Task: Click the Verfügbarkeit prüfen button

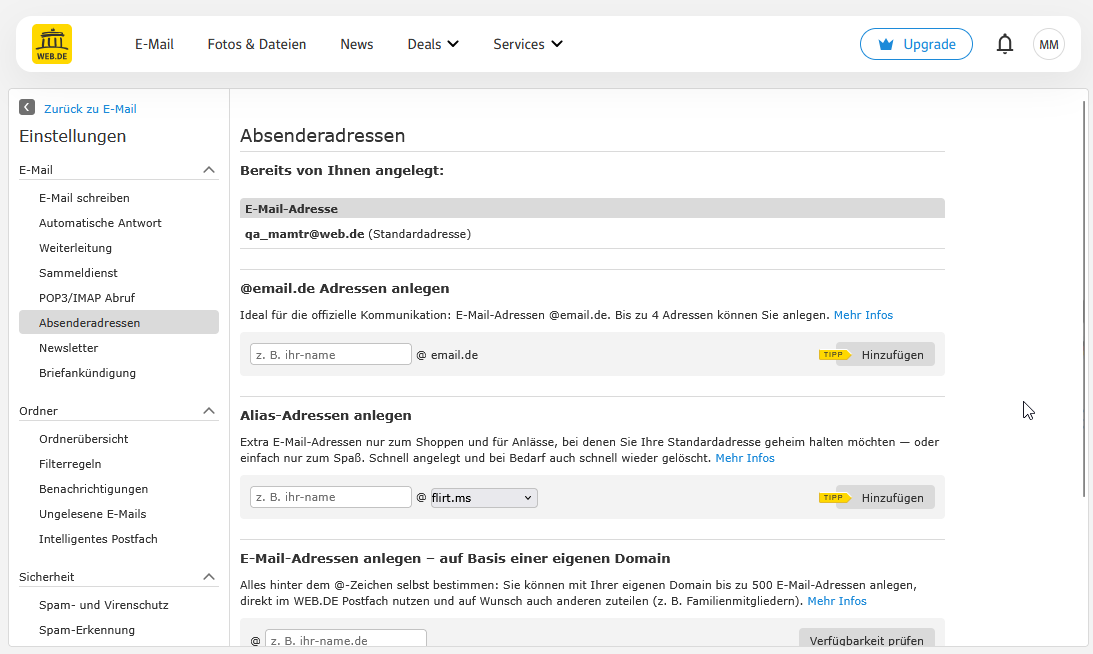Action: tap(866, 640)
